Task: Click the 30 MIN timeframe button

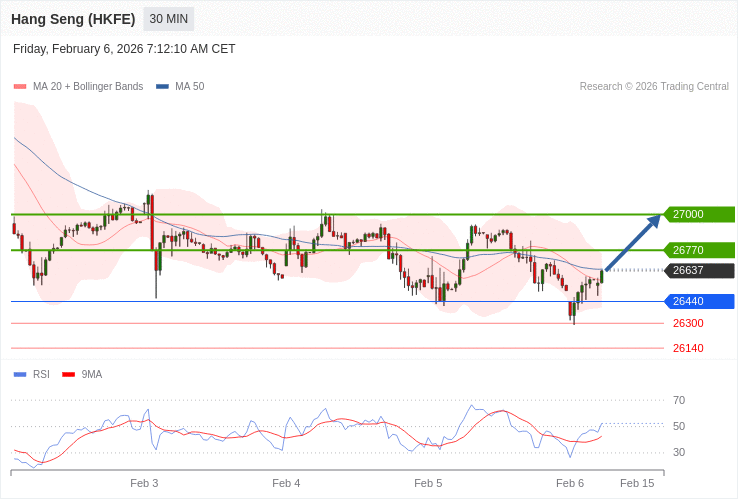Action: point(168,19)
